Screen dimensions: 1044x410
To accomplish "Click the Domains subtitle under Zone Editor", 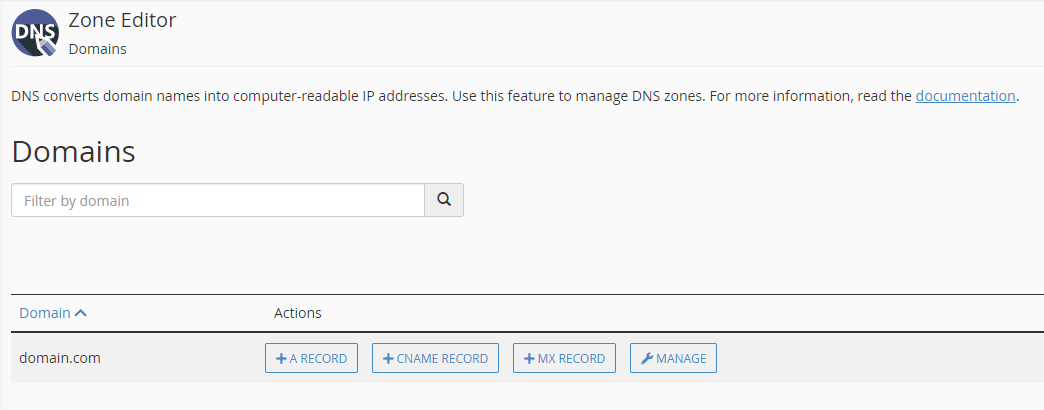I will (97, 49).
